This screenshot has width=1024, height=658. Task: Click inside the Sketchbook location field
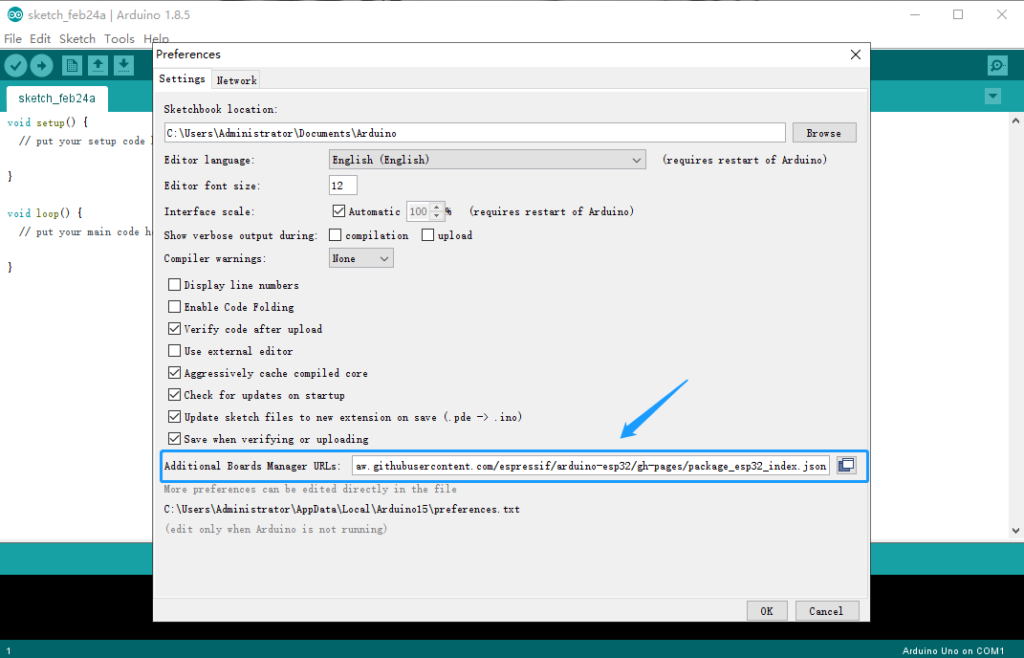click(x=470, y=132)
